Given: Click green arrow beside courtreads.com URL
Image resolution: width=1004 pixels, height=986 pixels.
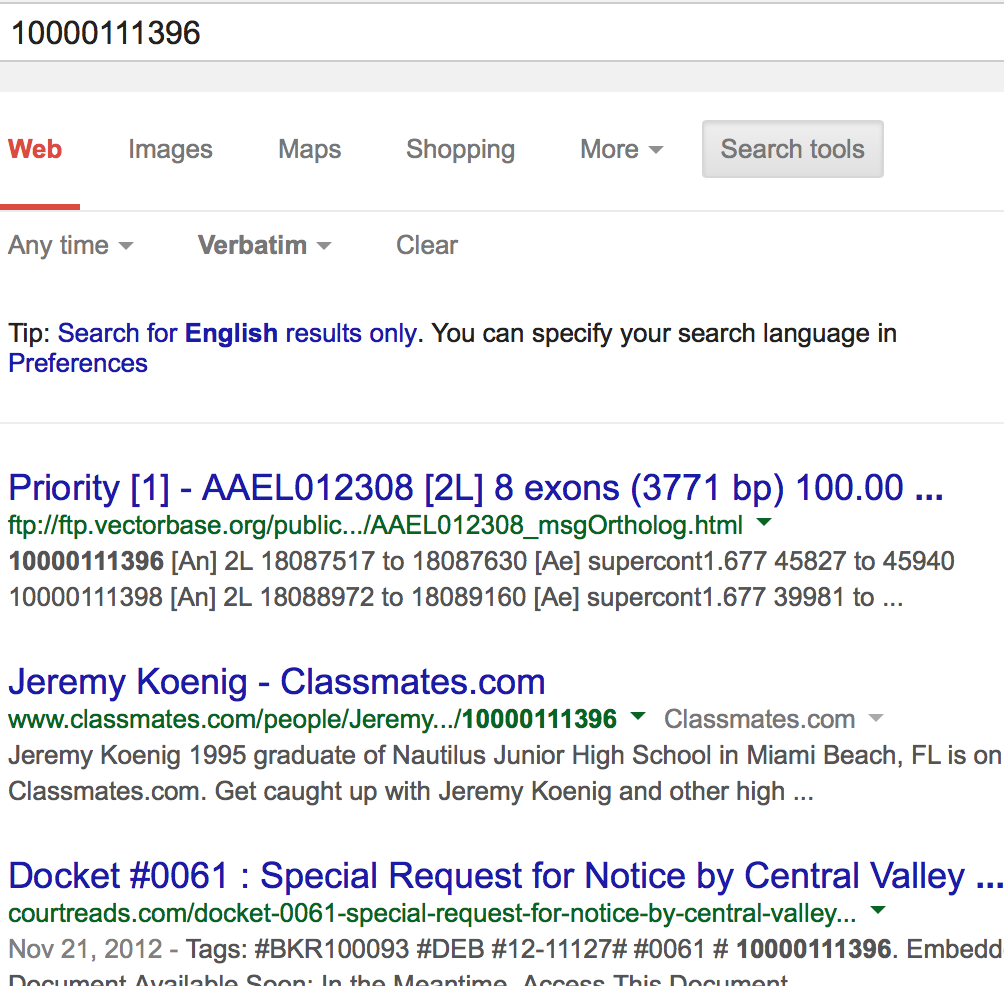Looking at the screenshot, I should tap(878, 911).
